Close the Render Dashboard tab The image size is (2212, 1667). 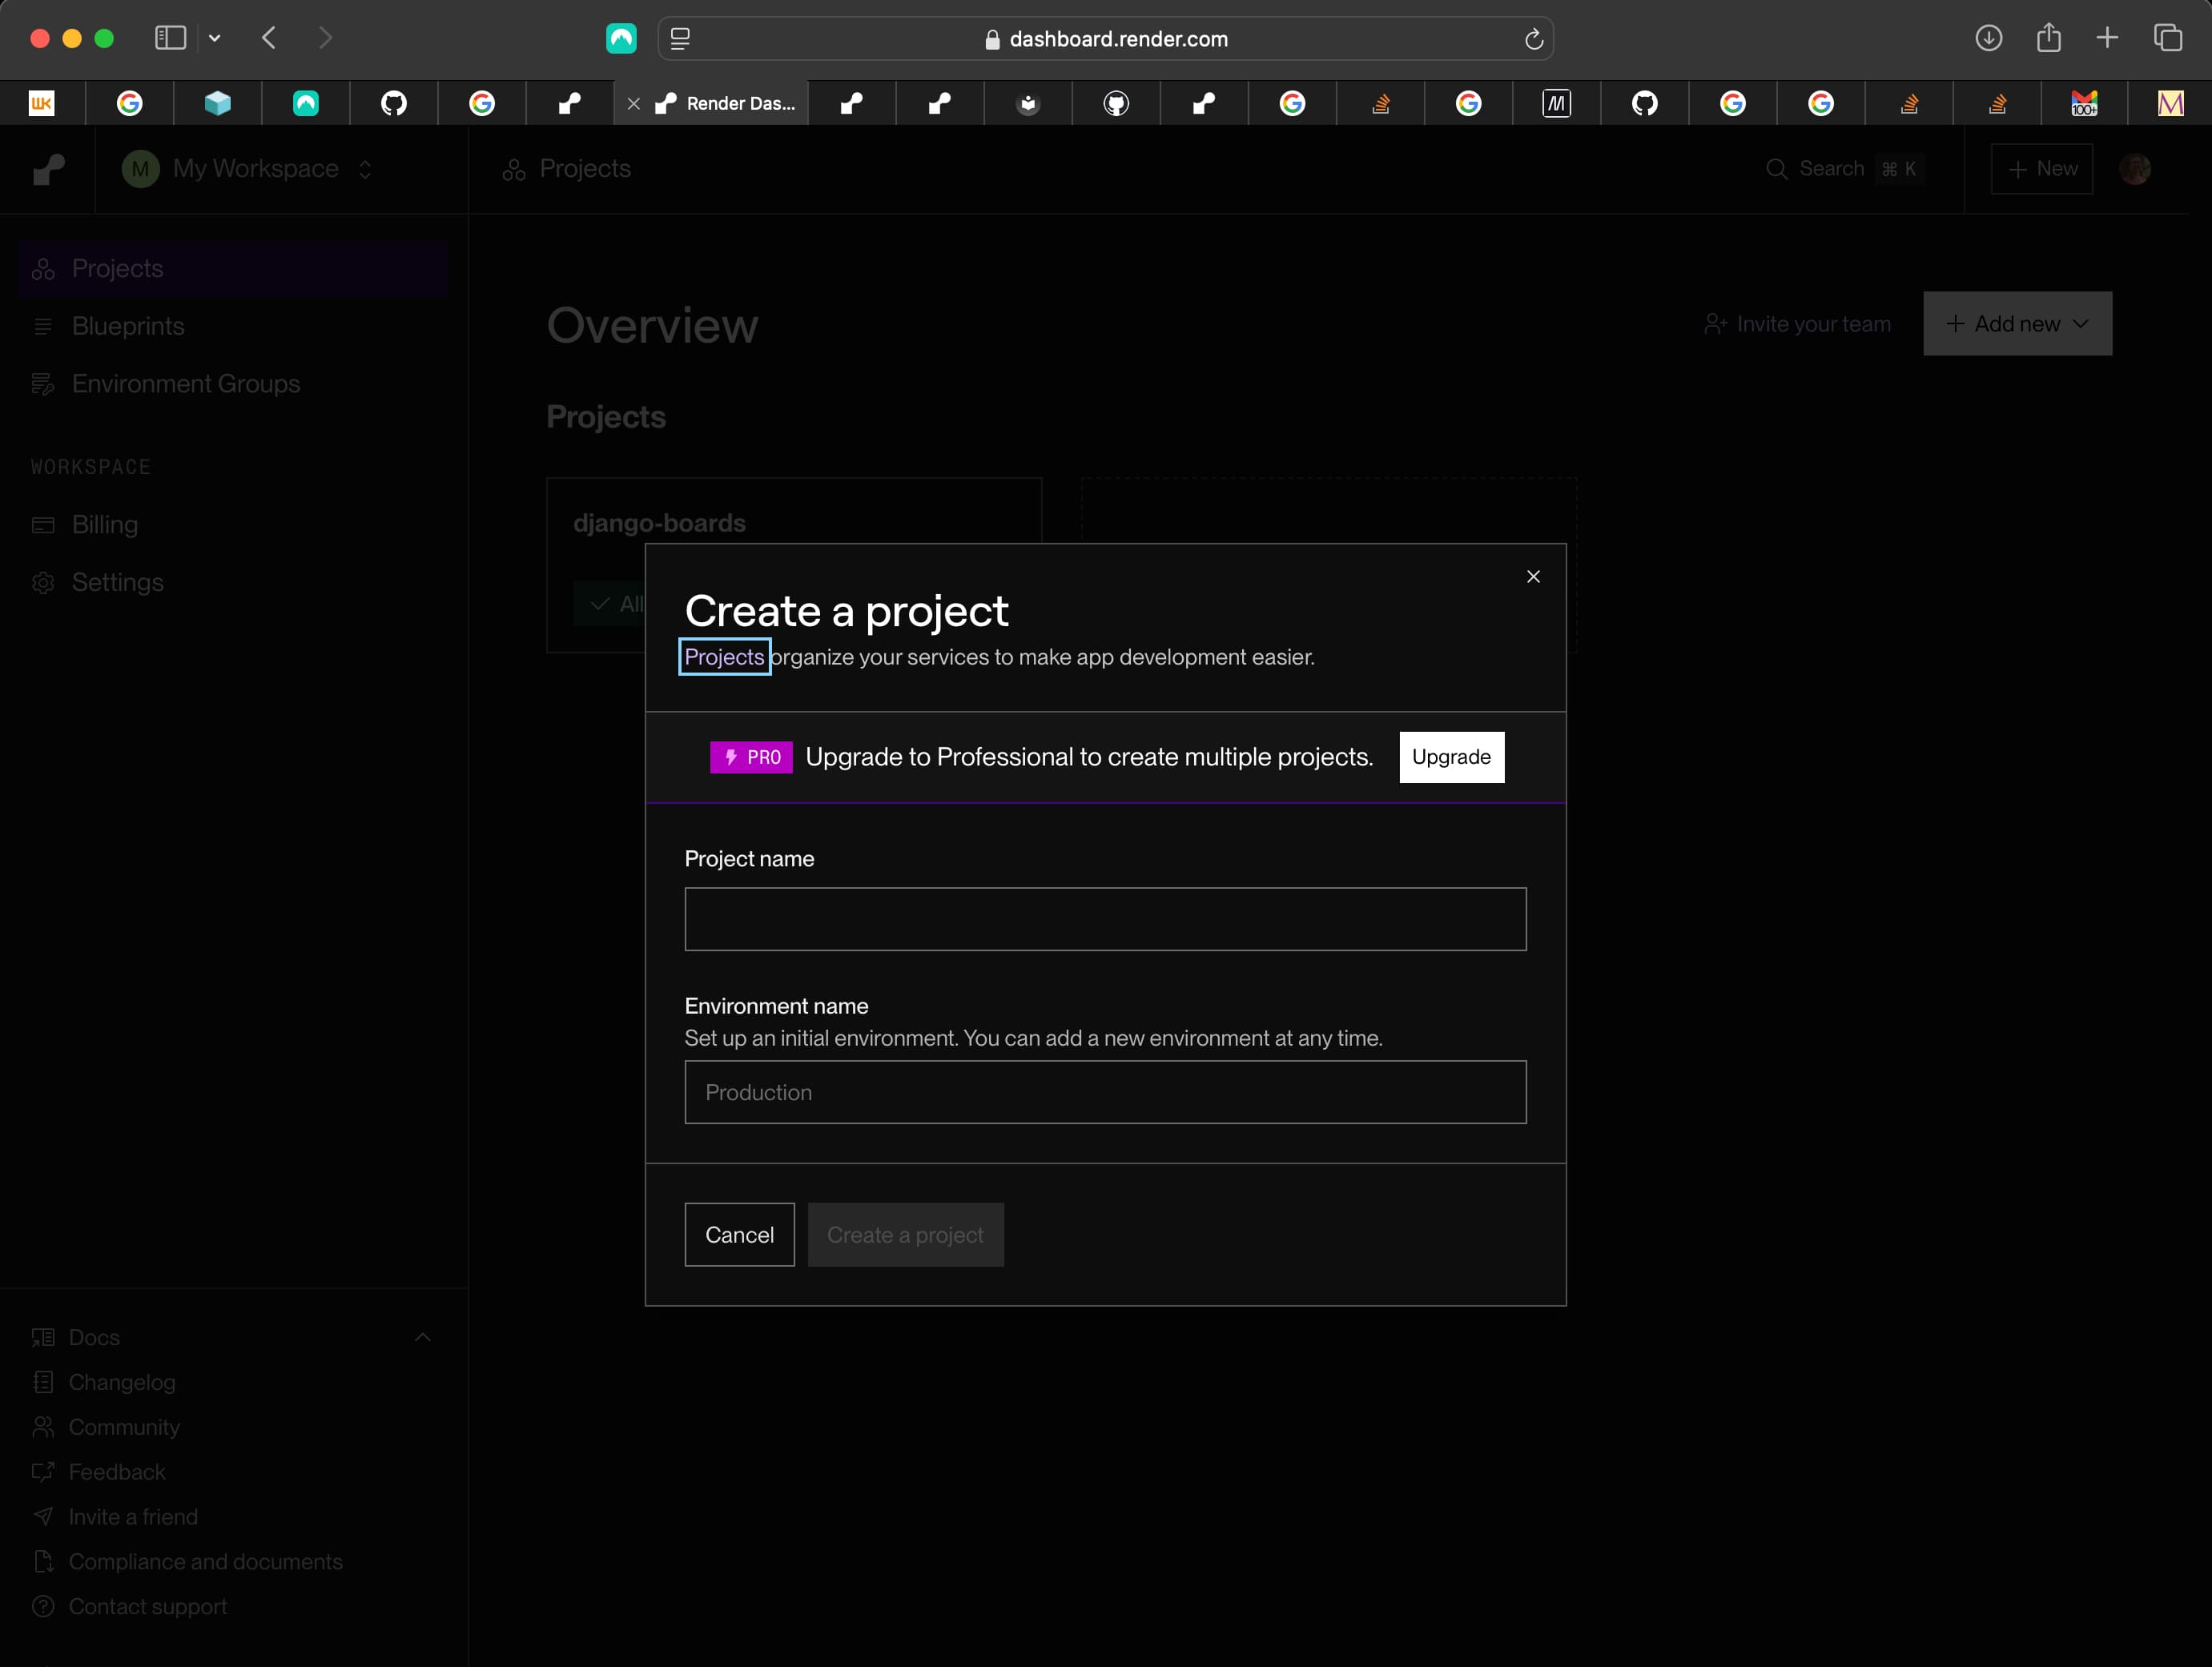(633, 104)
